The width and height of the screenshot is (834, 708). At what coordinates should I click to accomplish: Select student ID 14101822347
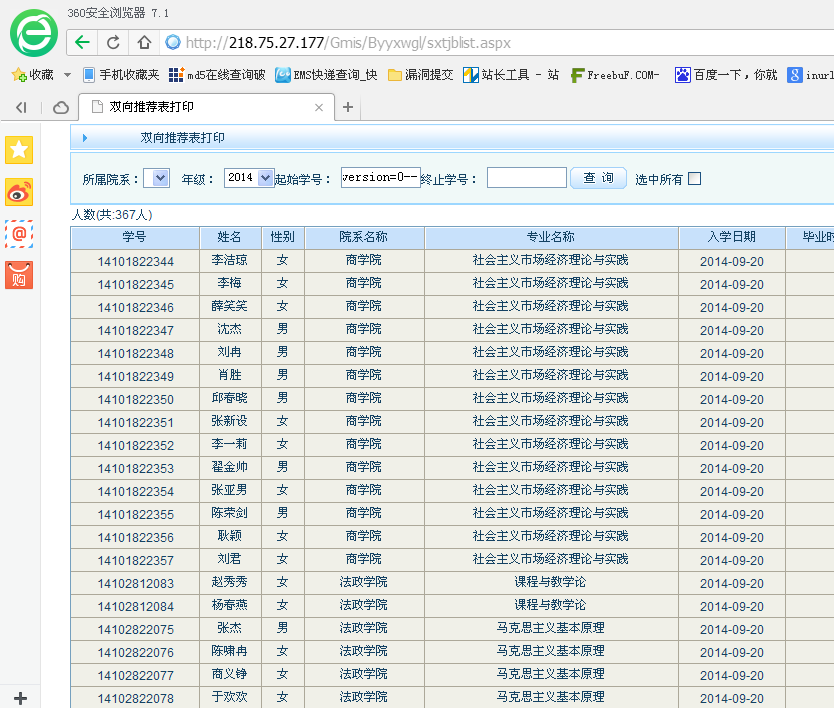[x=136, y=331]
